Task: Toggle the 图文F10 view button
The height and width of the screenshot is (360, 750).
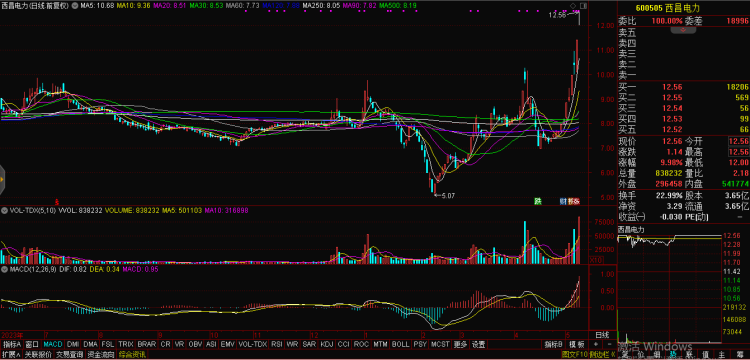Action: pyautogui.click(x=573, y=355)
